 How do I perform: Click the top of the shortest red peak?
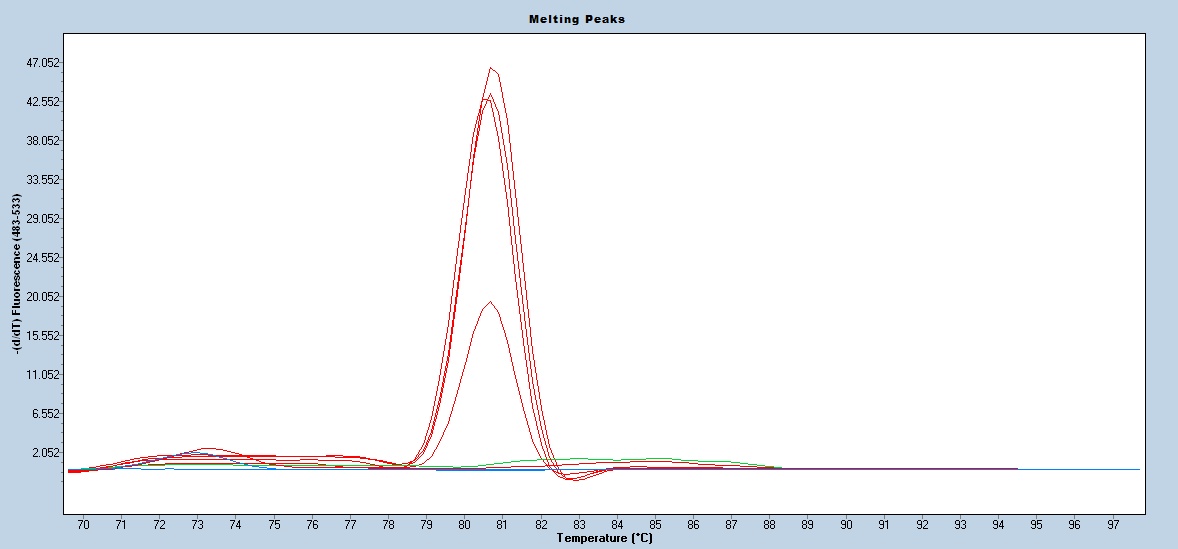tap(489, 302)
